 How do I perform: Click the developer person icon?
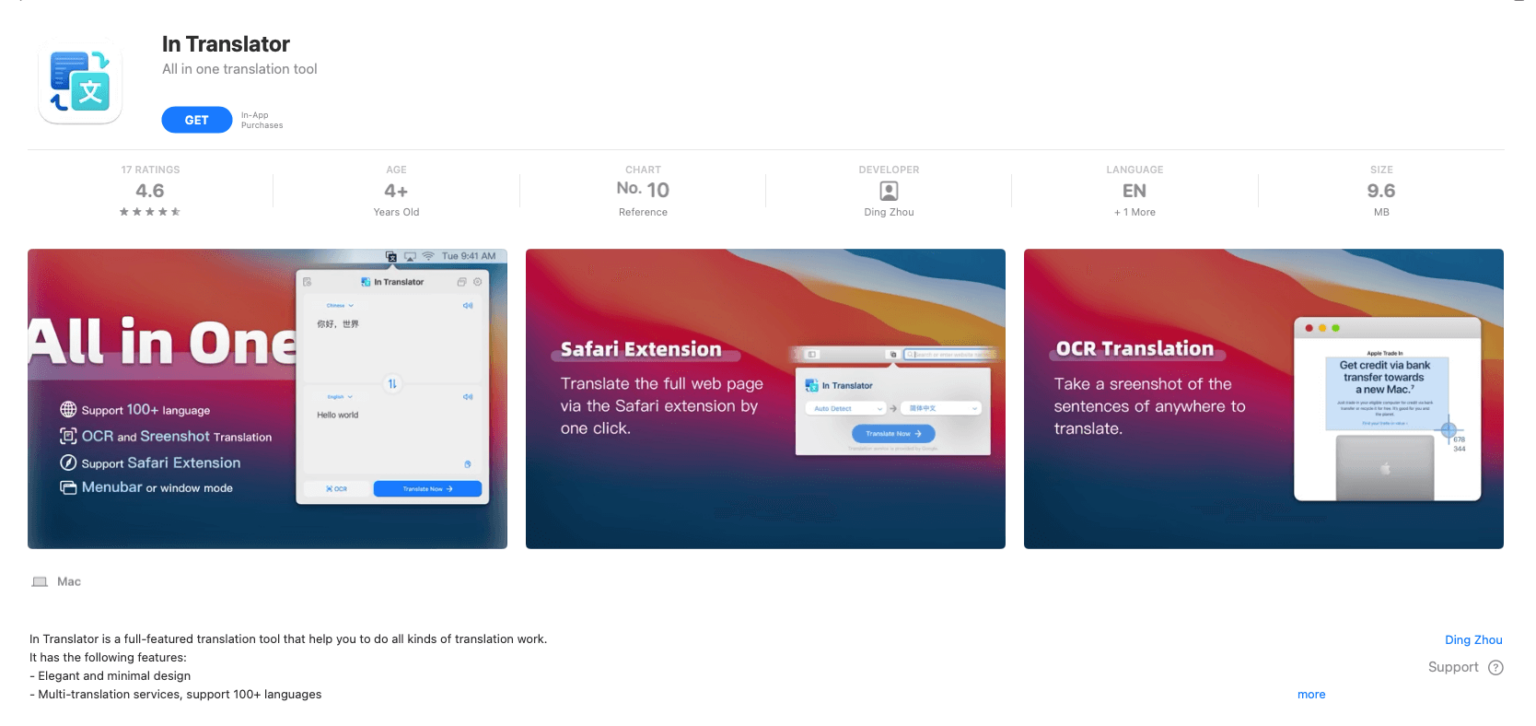click(888, 191)
